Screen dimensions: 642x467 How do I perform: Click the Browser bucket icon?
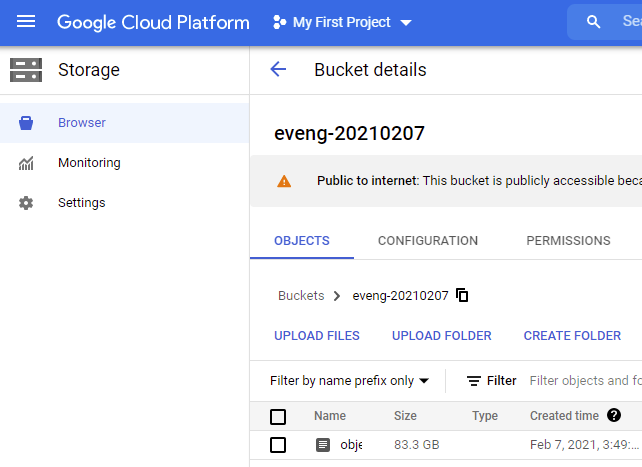coord(26,123)
